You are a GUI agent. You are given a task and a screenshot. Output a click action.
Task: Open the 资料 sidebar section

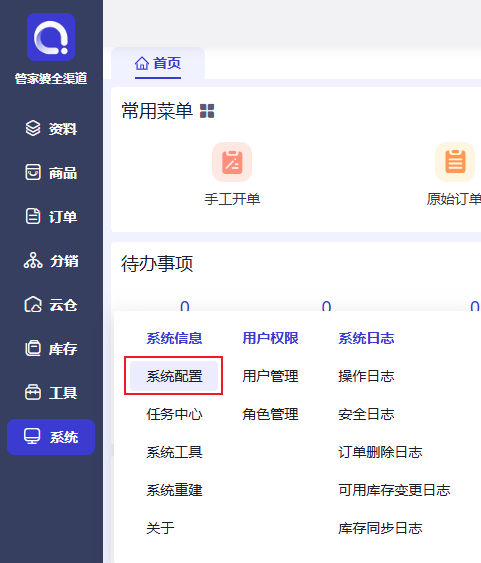[x=51, y=129]
